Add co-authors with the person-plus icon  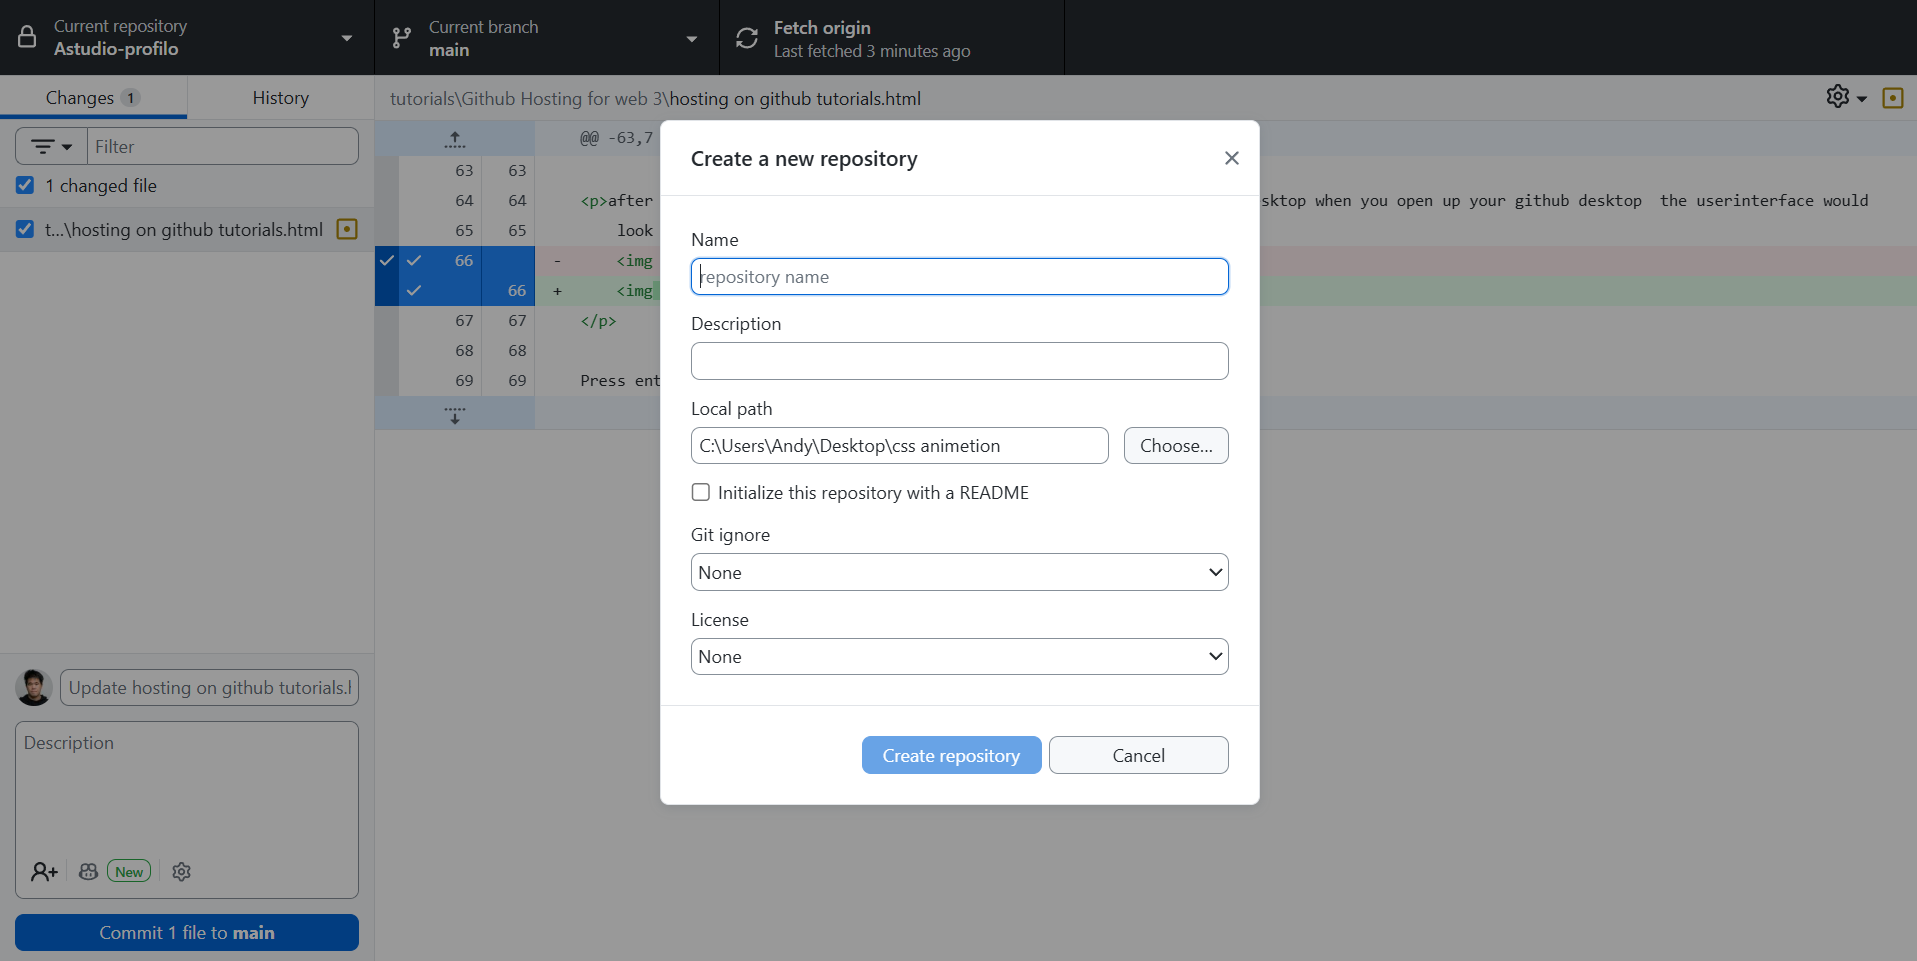(x=44, y=872)
